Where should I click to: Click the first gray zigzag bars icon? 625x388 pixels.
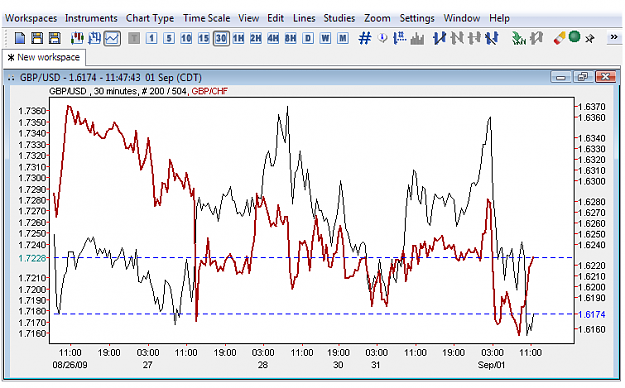(457, 38)
